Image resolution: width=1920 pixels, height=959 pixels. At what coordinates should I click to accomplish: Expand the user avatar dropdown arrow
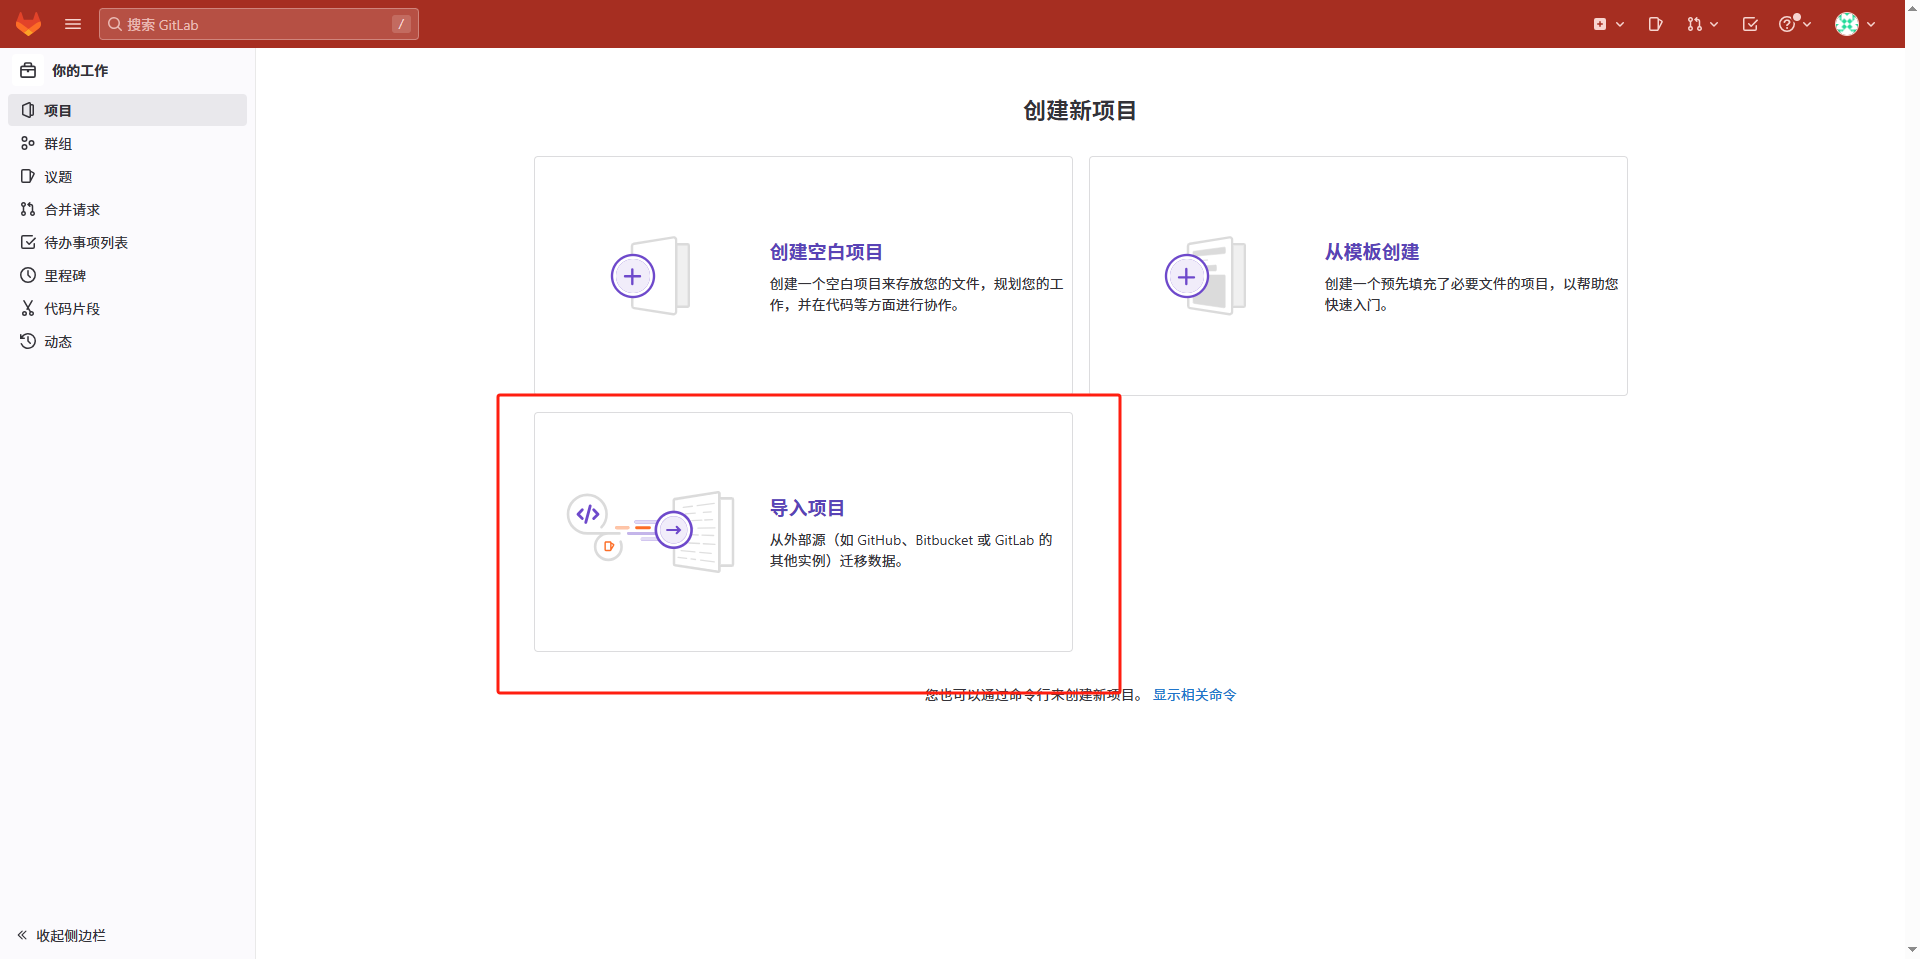[1871, 24]
